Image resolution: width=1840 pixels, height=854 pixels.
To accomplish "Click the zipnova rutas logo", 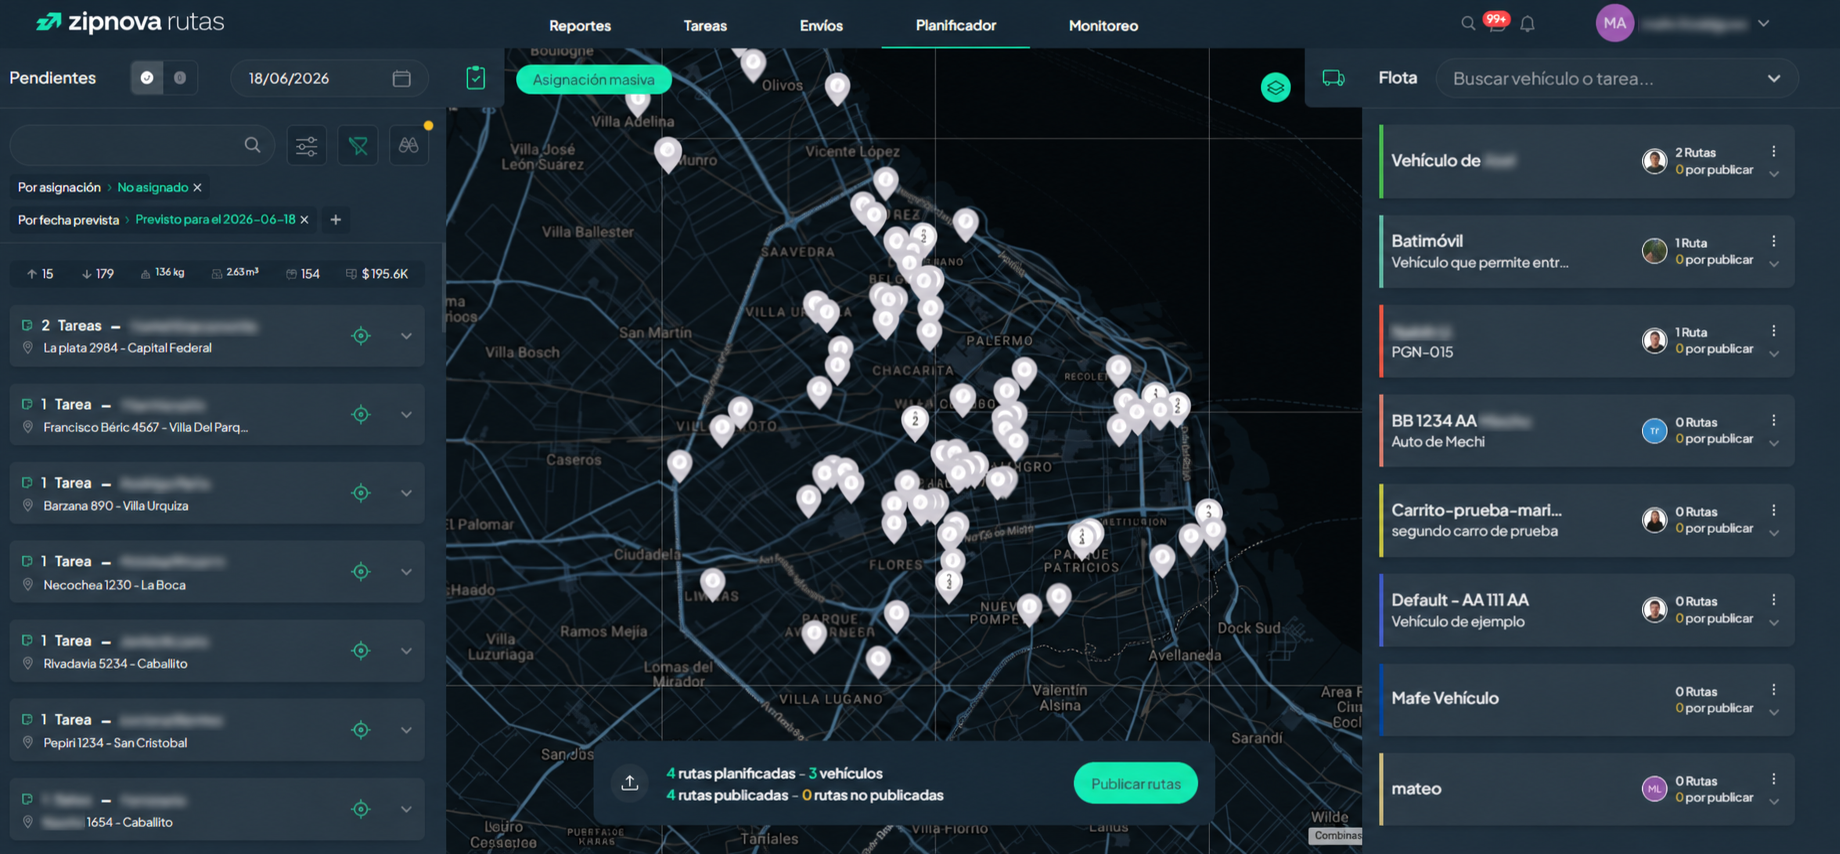I will (x=130, y=22).
